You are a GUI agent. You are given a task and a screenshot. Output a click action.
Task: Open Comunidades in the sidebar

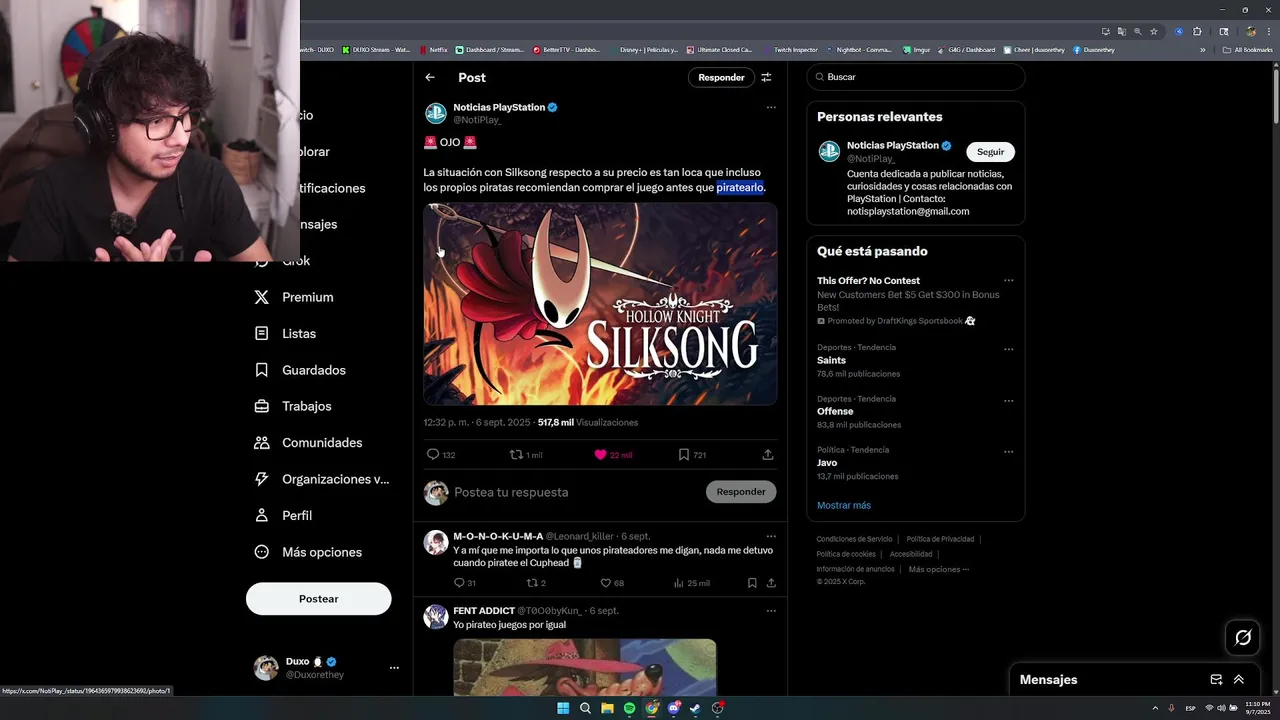coord(308,442)
